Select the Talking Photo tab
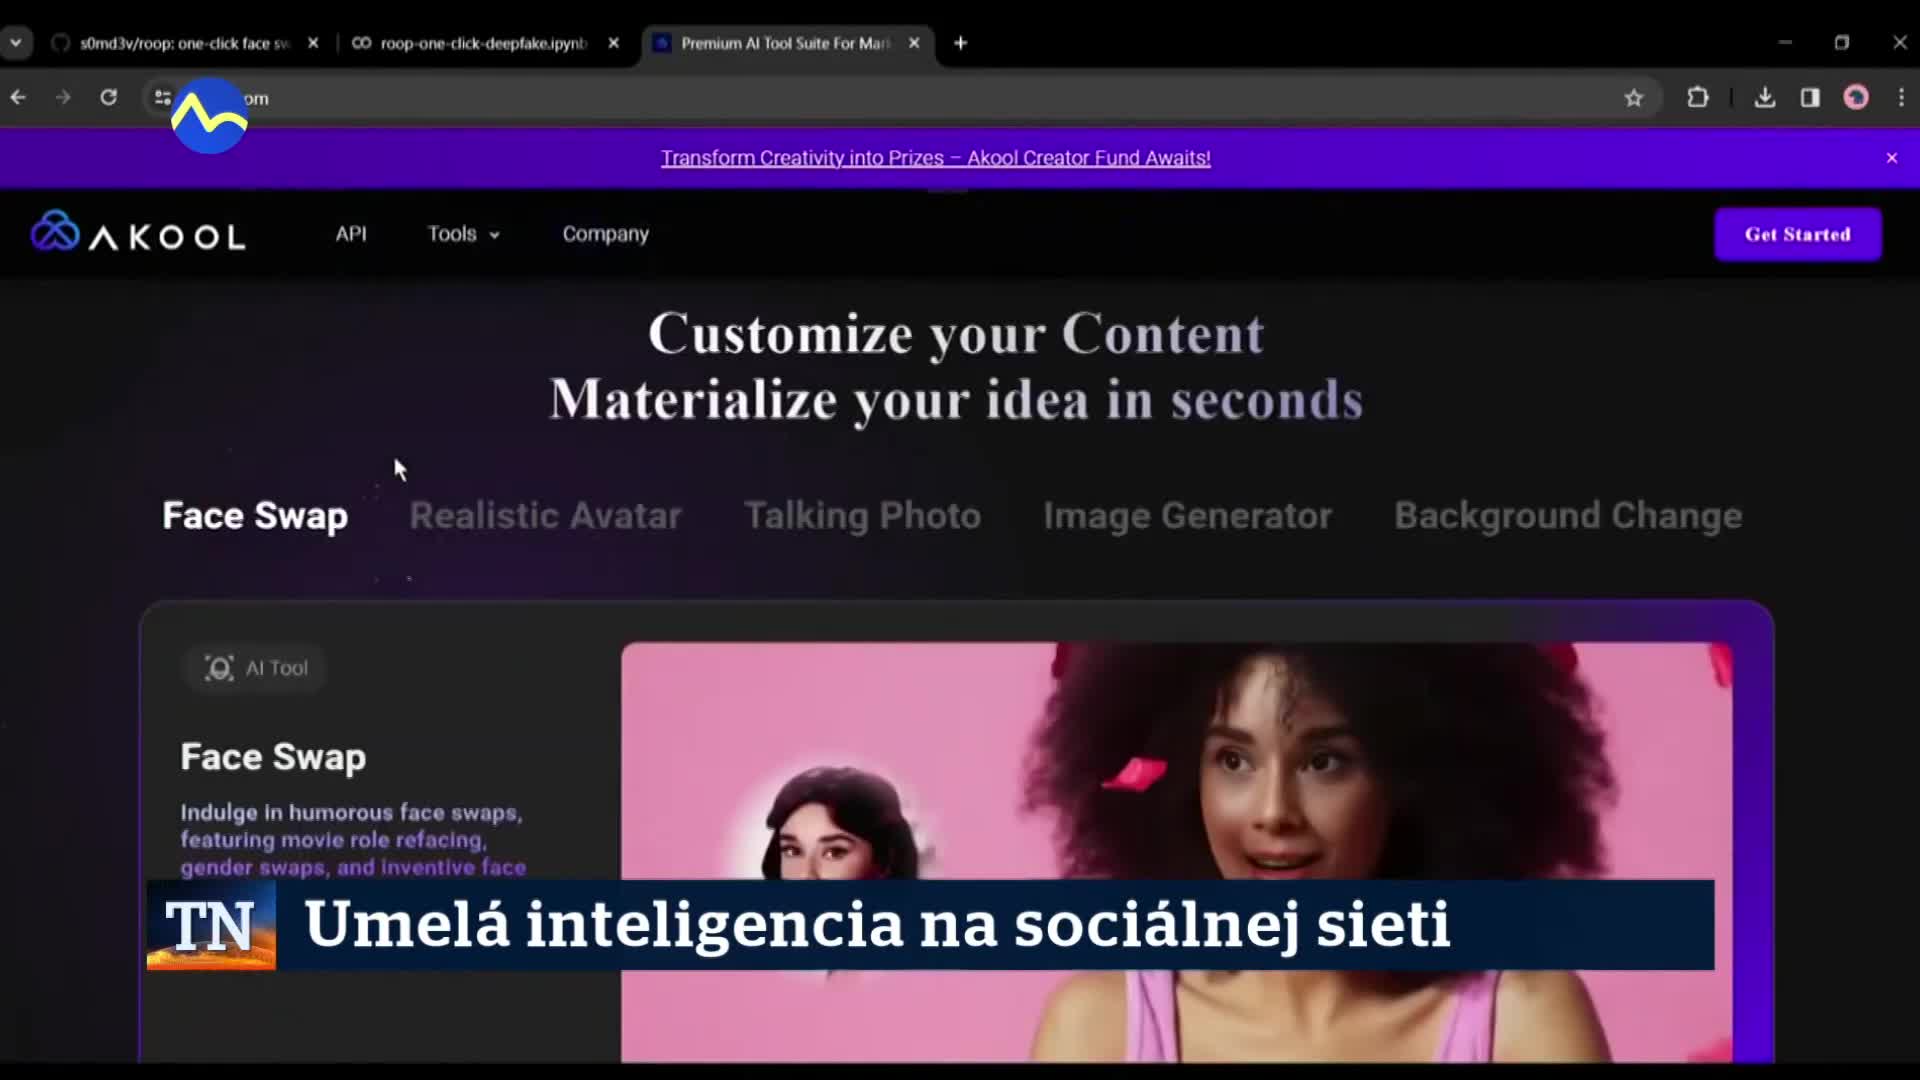This screenshot has height=1080, width=1920. (862, 516)
